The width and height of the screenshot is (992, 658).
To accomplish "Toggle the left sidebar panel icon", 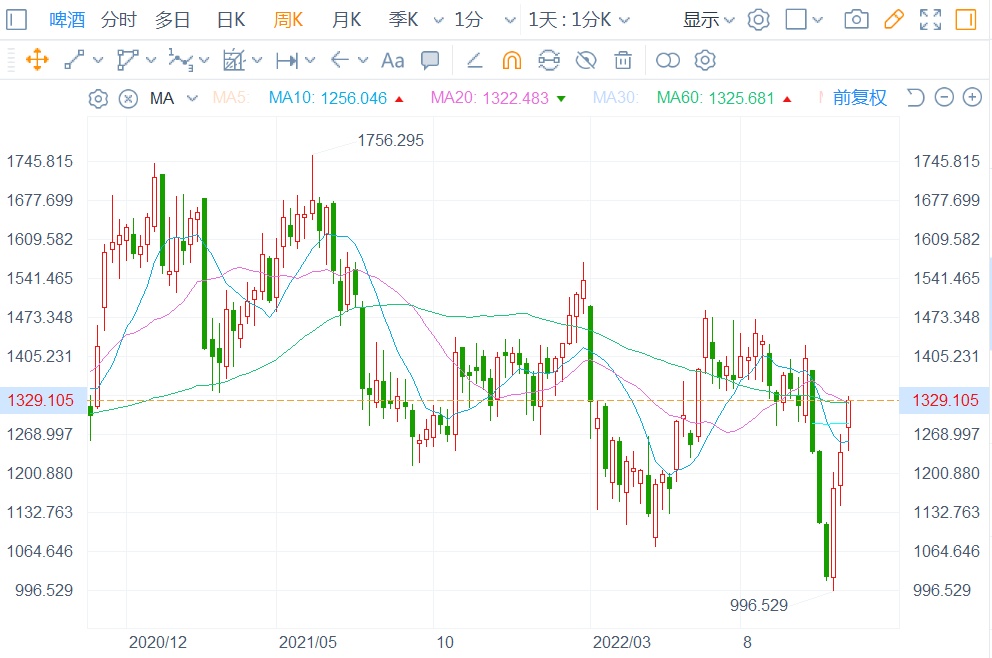I will (x=16, y=19).
